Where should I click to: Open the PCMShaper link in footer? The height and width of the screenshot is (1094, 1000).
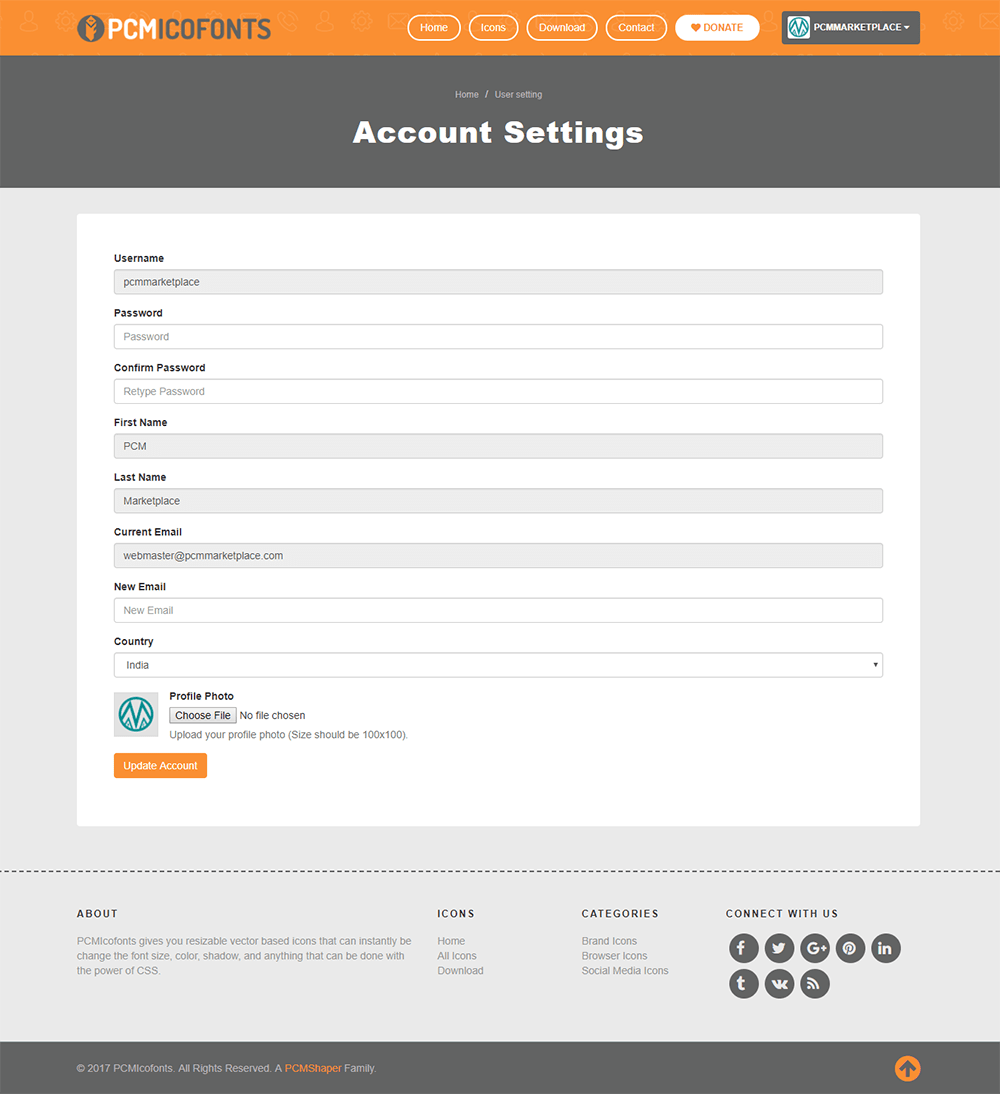[x=313, y=1068]
